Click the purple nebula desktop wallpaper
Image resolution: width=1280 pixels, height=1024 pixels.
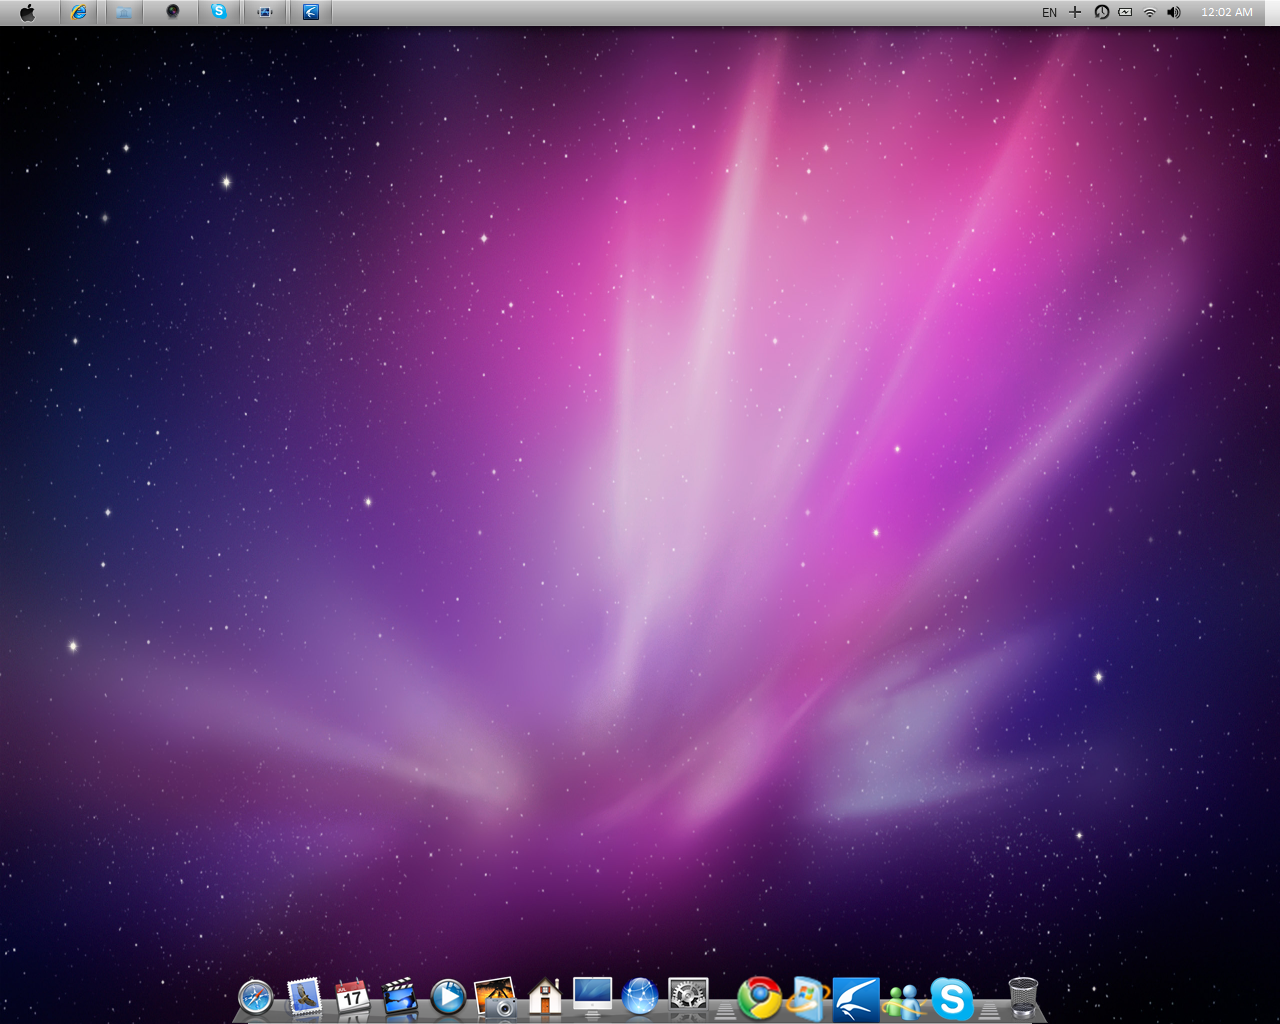(x=640, y=500)
